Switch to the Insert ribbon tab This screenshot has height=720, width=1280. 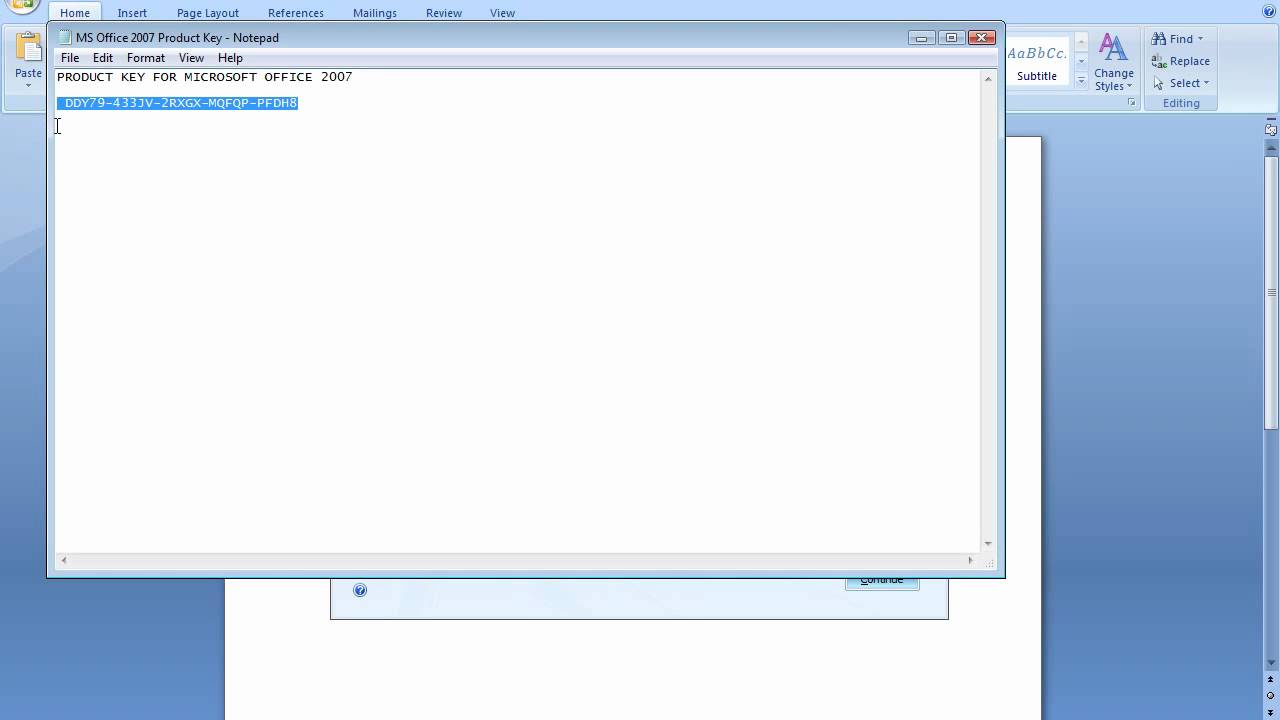coord(132,13)
